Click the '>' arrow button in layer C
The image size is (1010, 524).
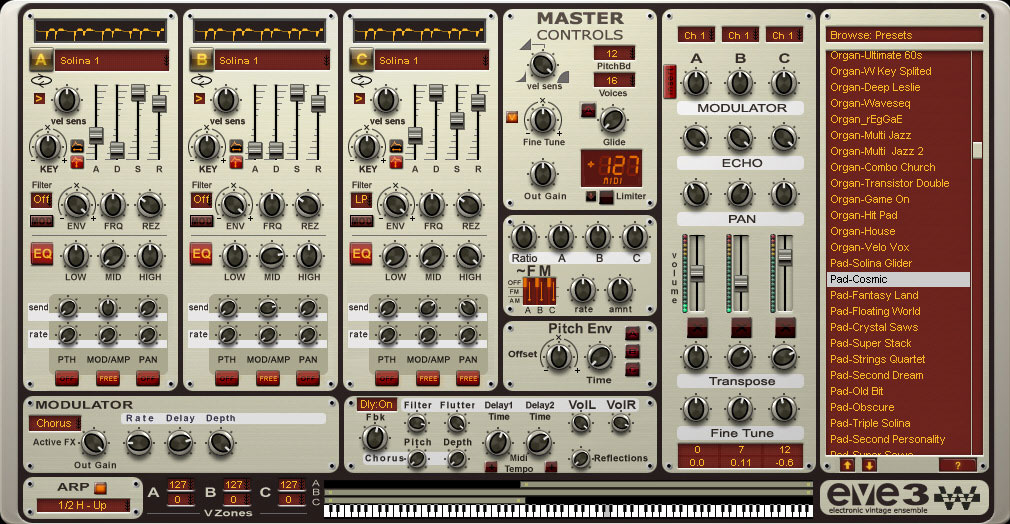(x=359, y=99)
